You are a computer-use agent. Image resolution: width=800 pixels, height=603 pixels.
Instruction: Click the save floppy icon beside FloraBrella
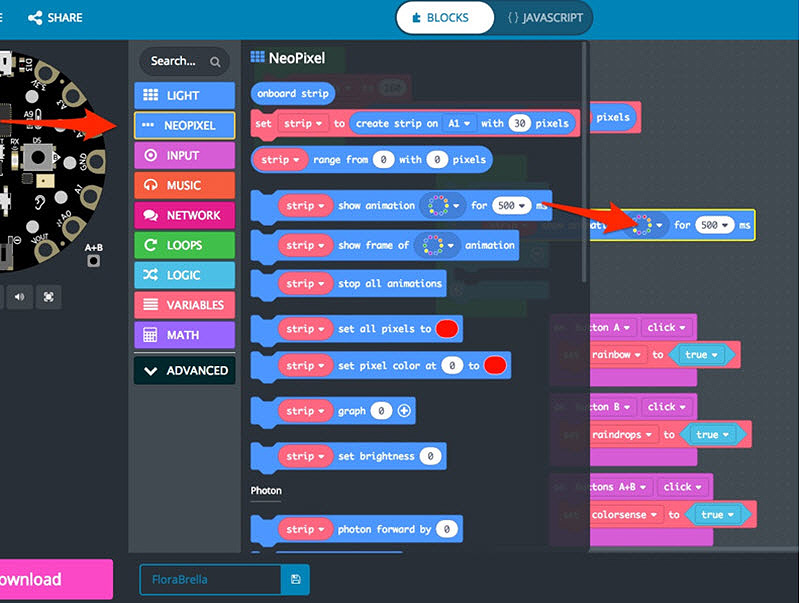(295, 579)
